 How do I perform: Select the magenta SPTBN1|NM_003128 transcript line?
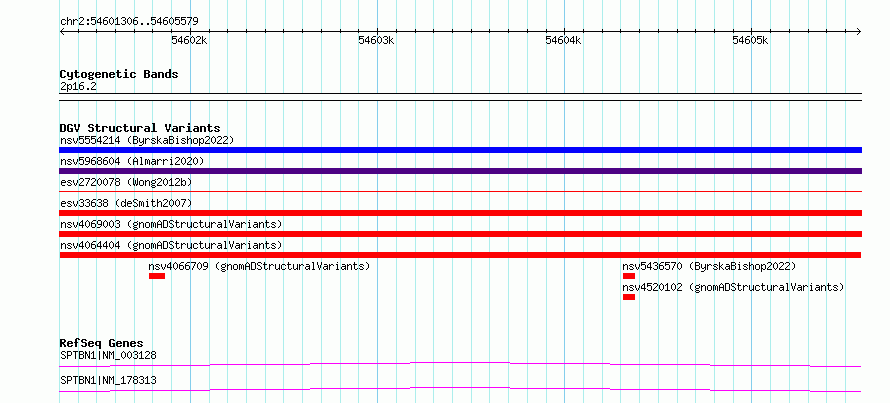460,364
